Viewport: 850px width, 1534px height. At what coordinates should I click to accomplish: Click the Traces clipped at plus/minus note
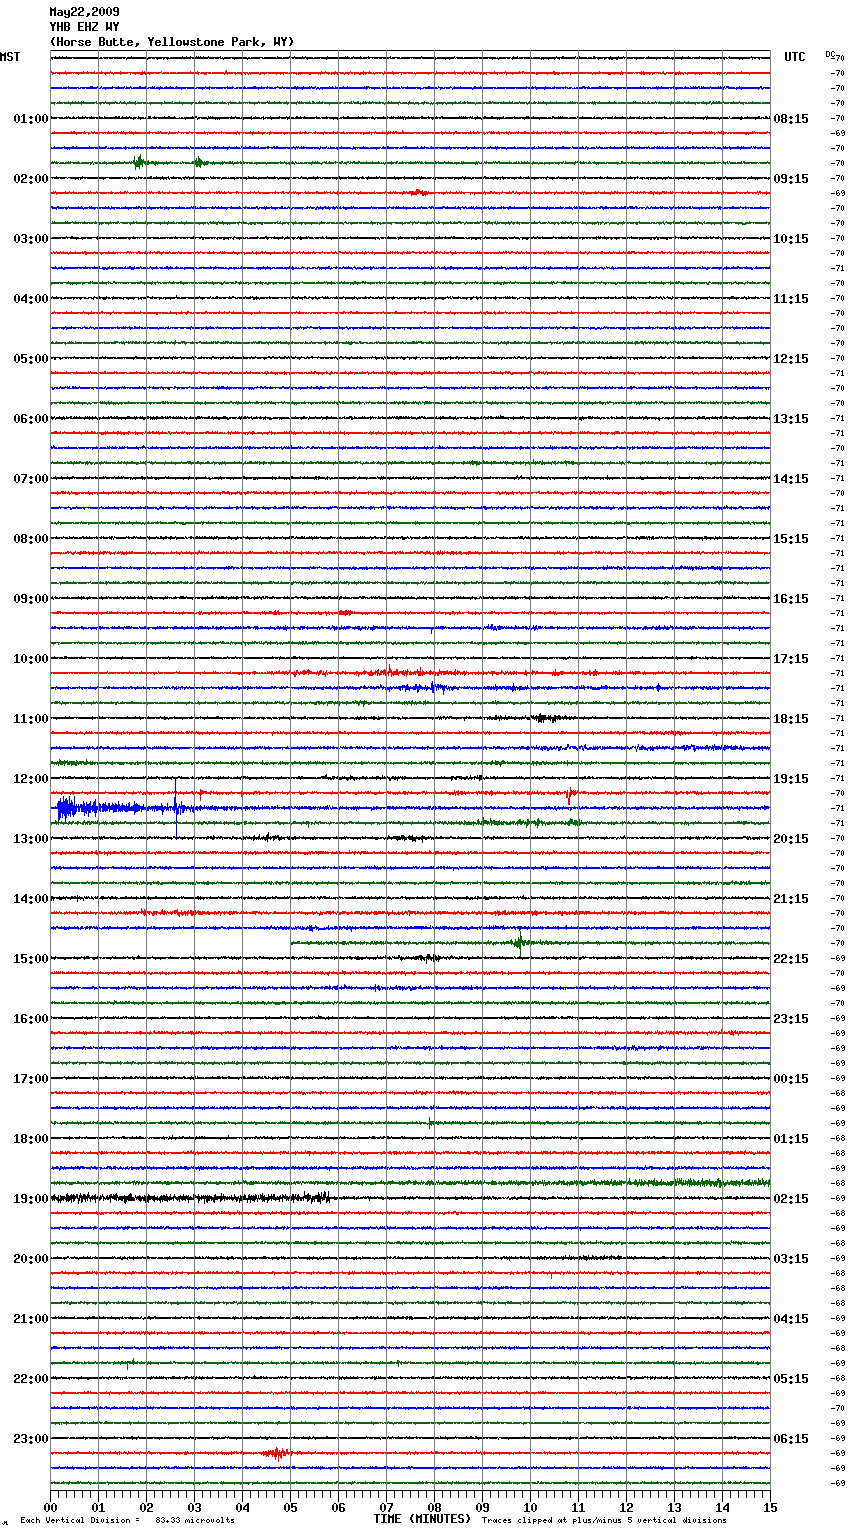pos(604,1520)
